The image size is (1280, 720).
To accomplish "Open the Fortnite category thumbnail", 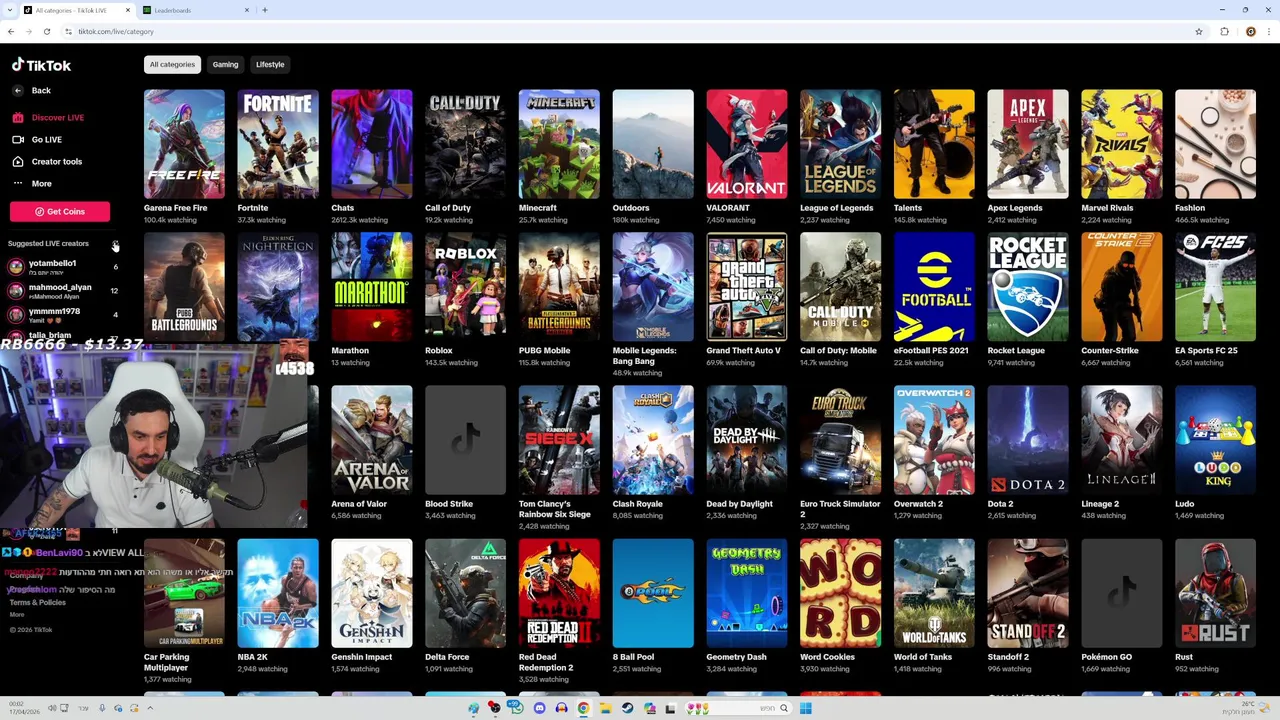I will pyautogui.click(x=278, y=144).
